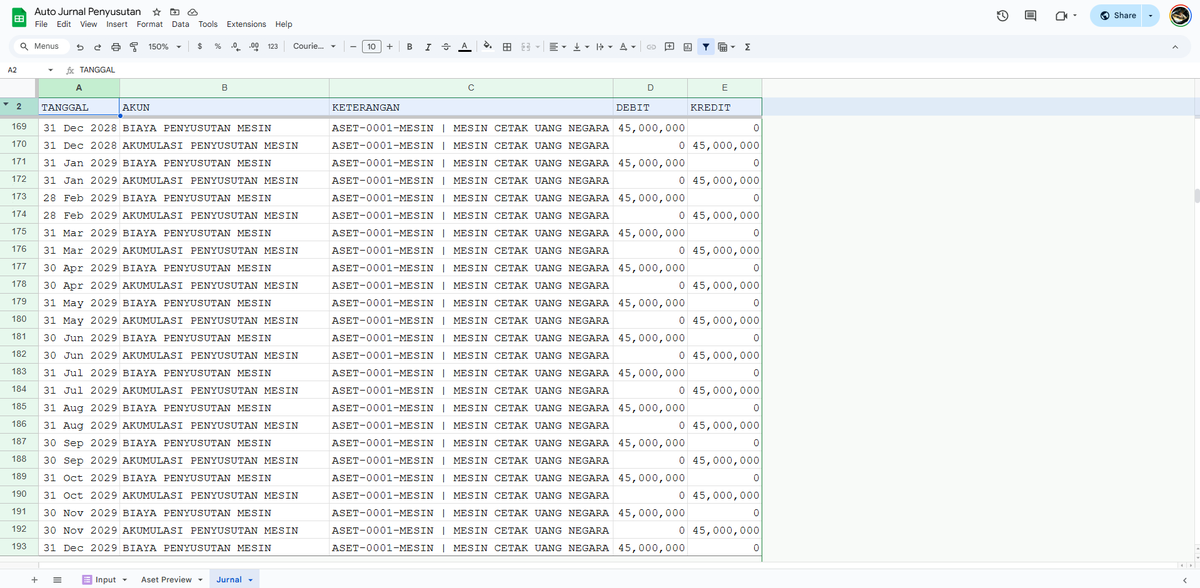Screen dimensions: 1200x588
Task: Click the Functions sigma icon
Action: click(x=748, y=46)
